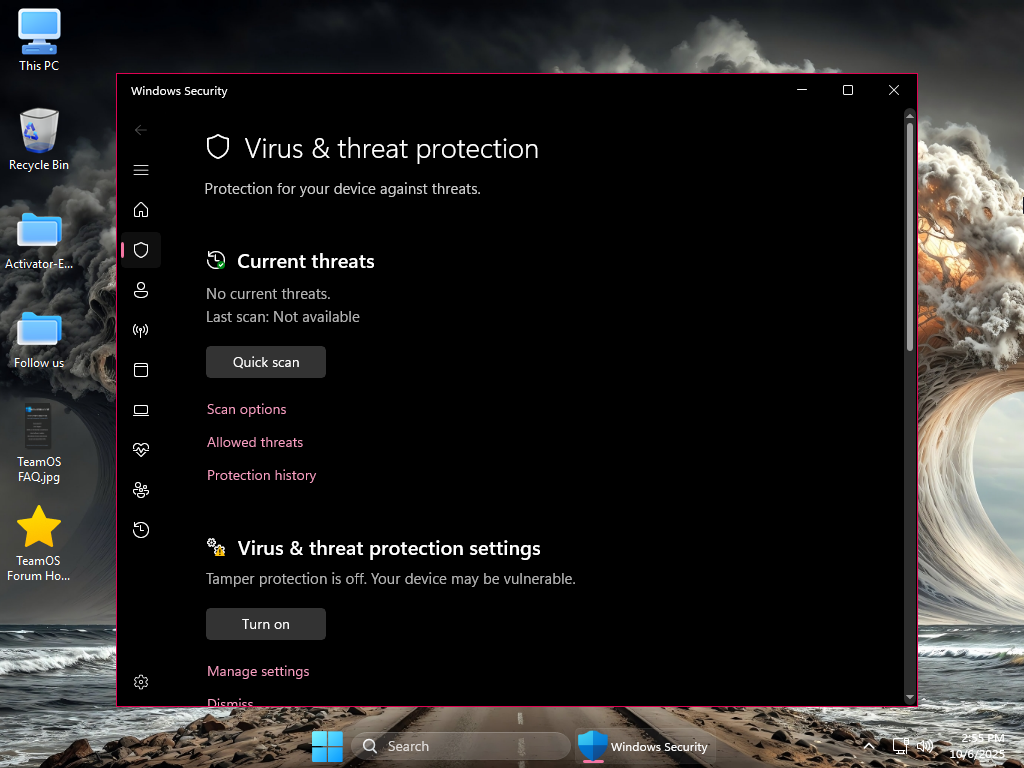The width and height of the screenshot is (1024, 768).
Task: Open the Protection history link
Action: (261, 475)
